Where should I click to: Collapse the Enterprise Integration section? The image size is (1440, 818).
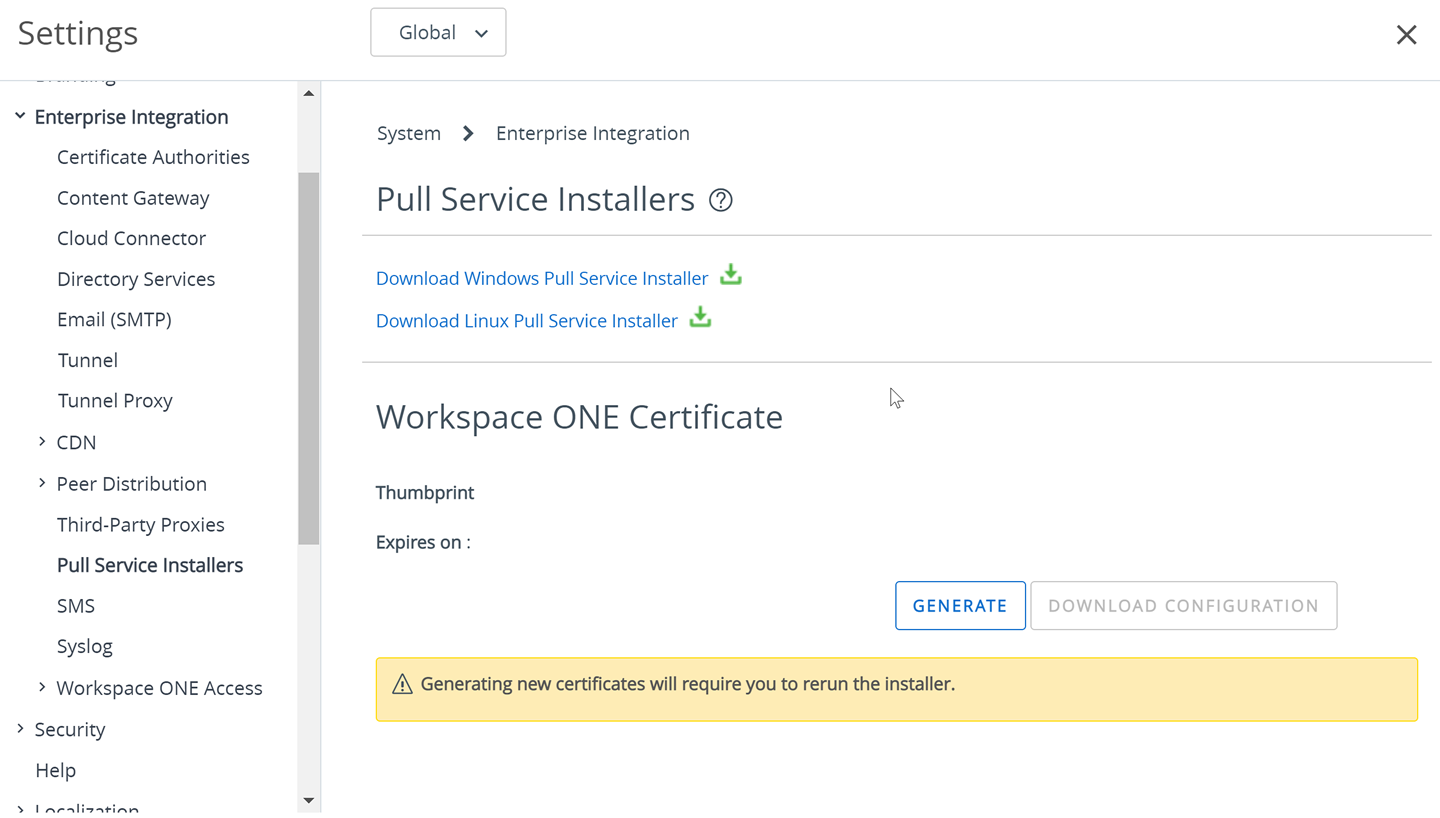pos(20,116)
